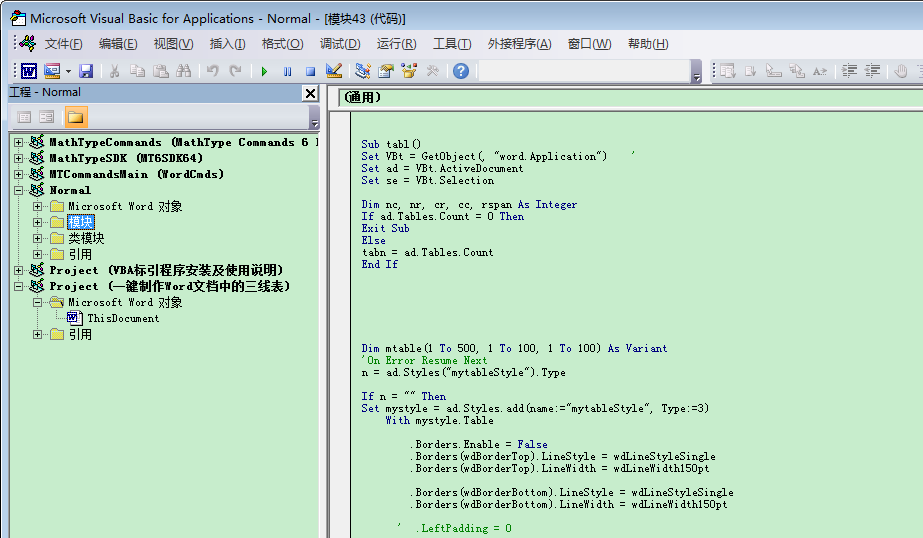Open the Toolbox icon

coord(433,71)
